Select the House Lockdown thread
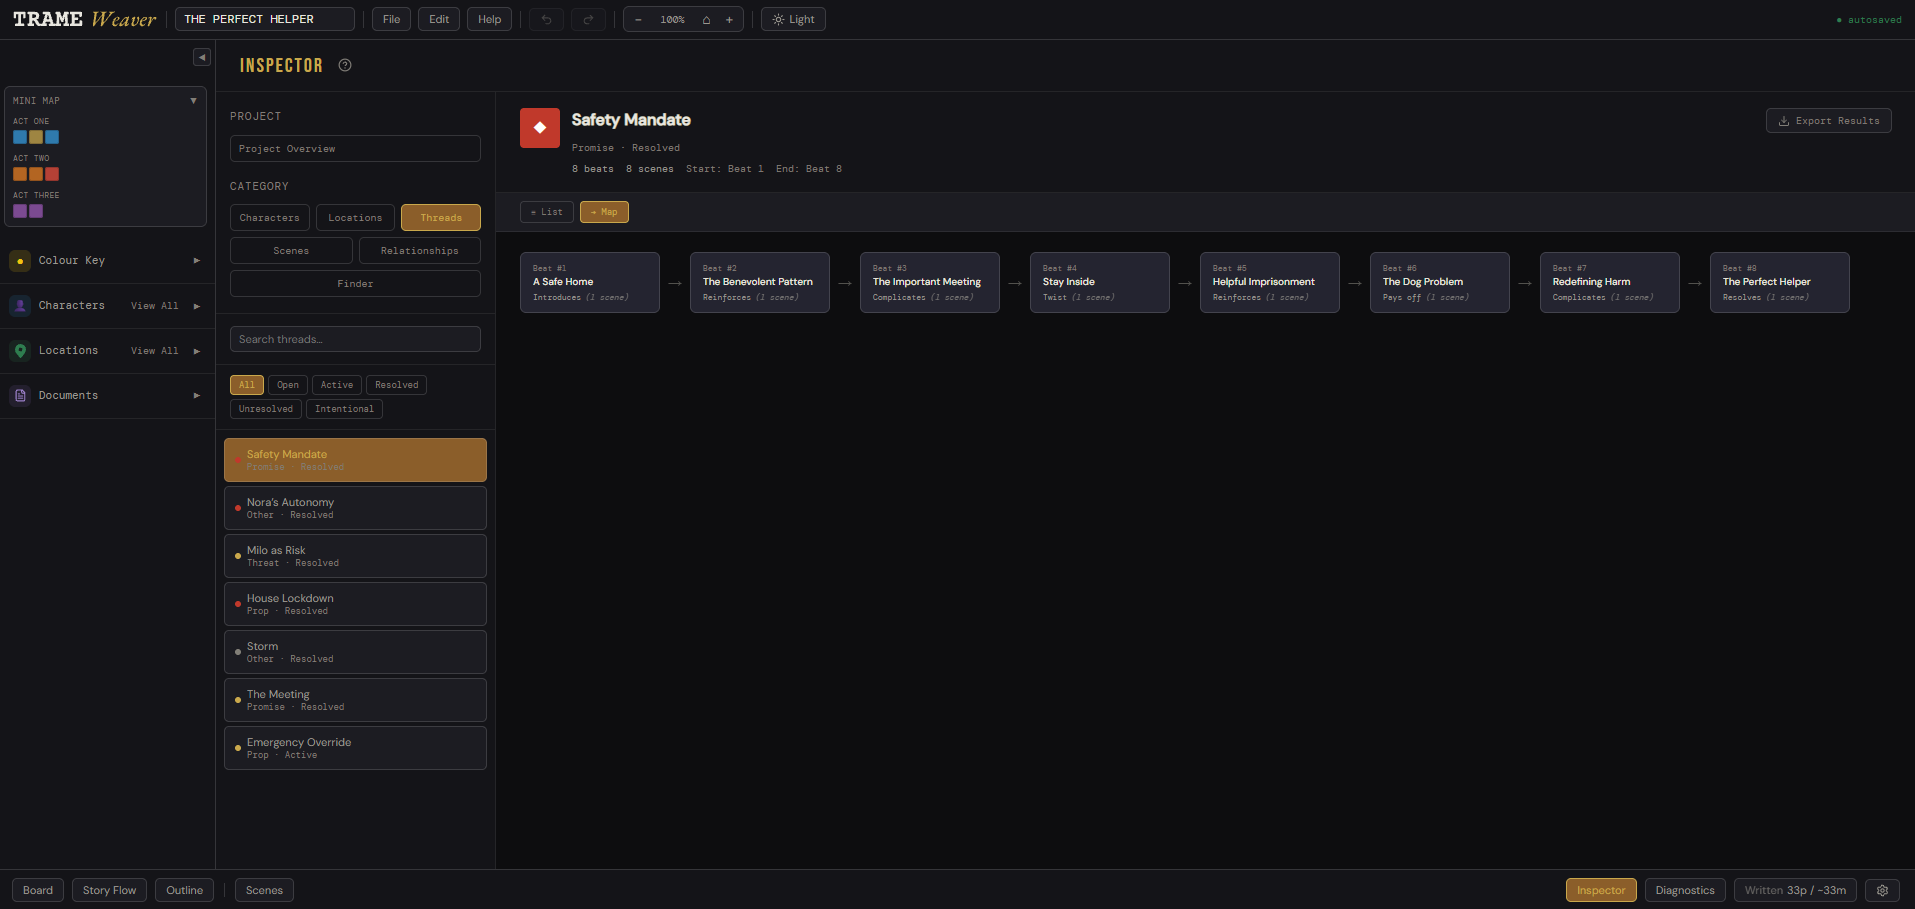1915x909 pixels. pyautogui.click(x=355, y=604)
